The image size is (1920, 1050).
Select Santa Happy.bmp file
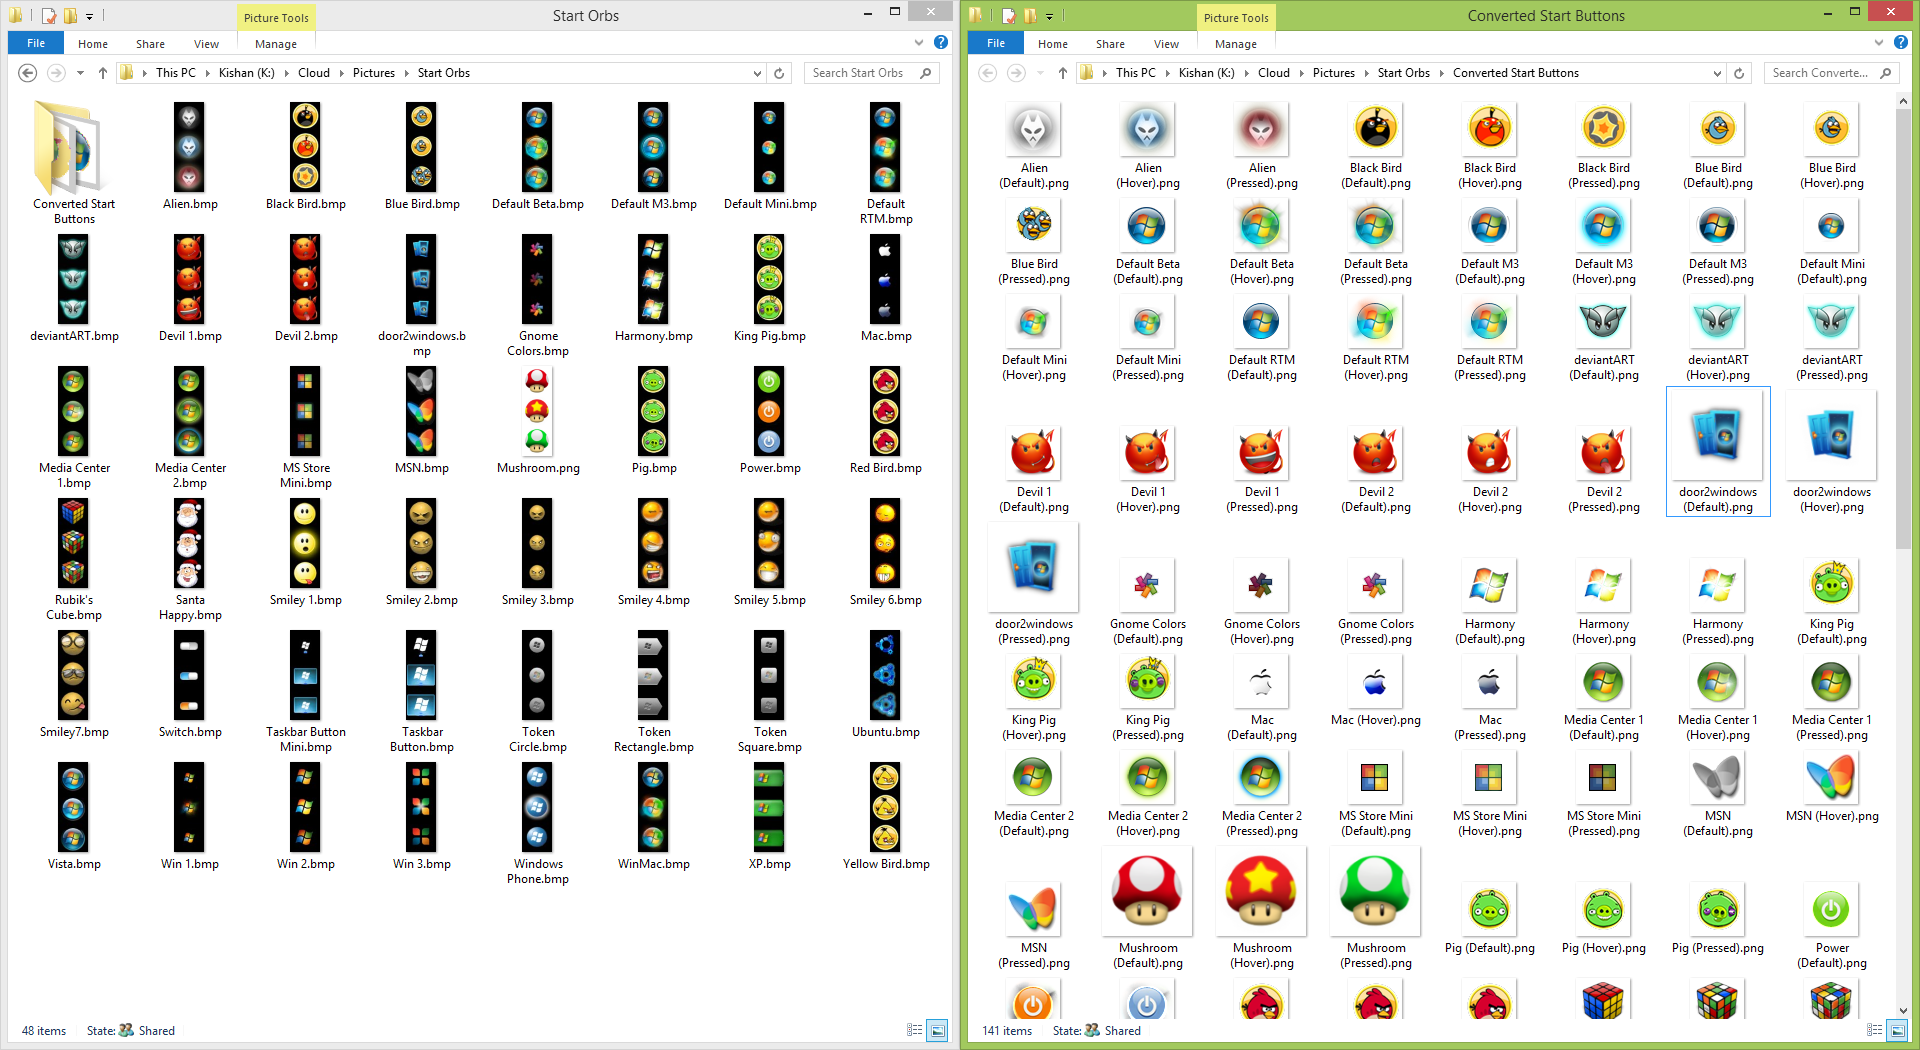[x=190, y=559]
